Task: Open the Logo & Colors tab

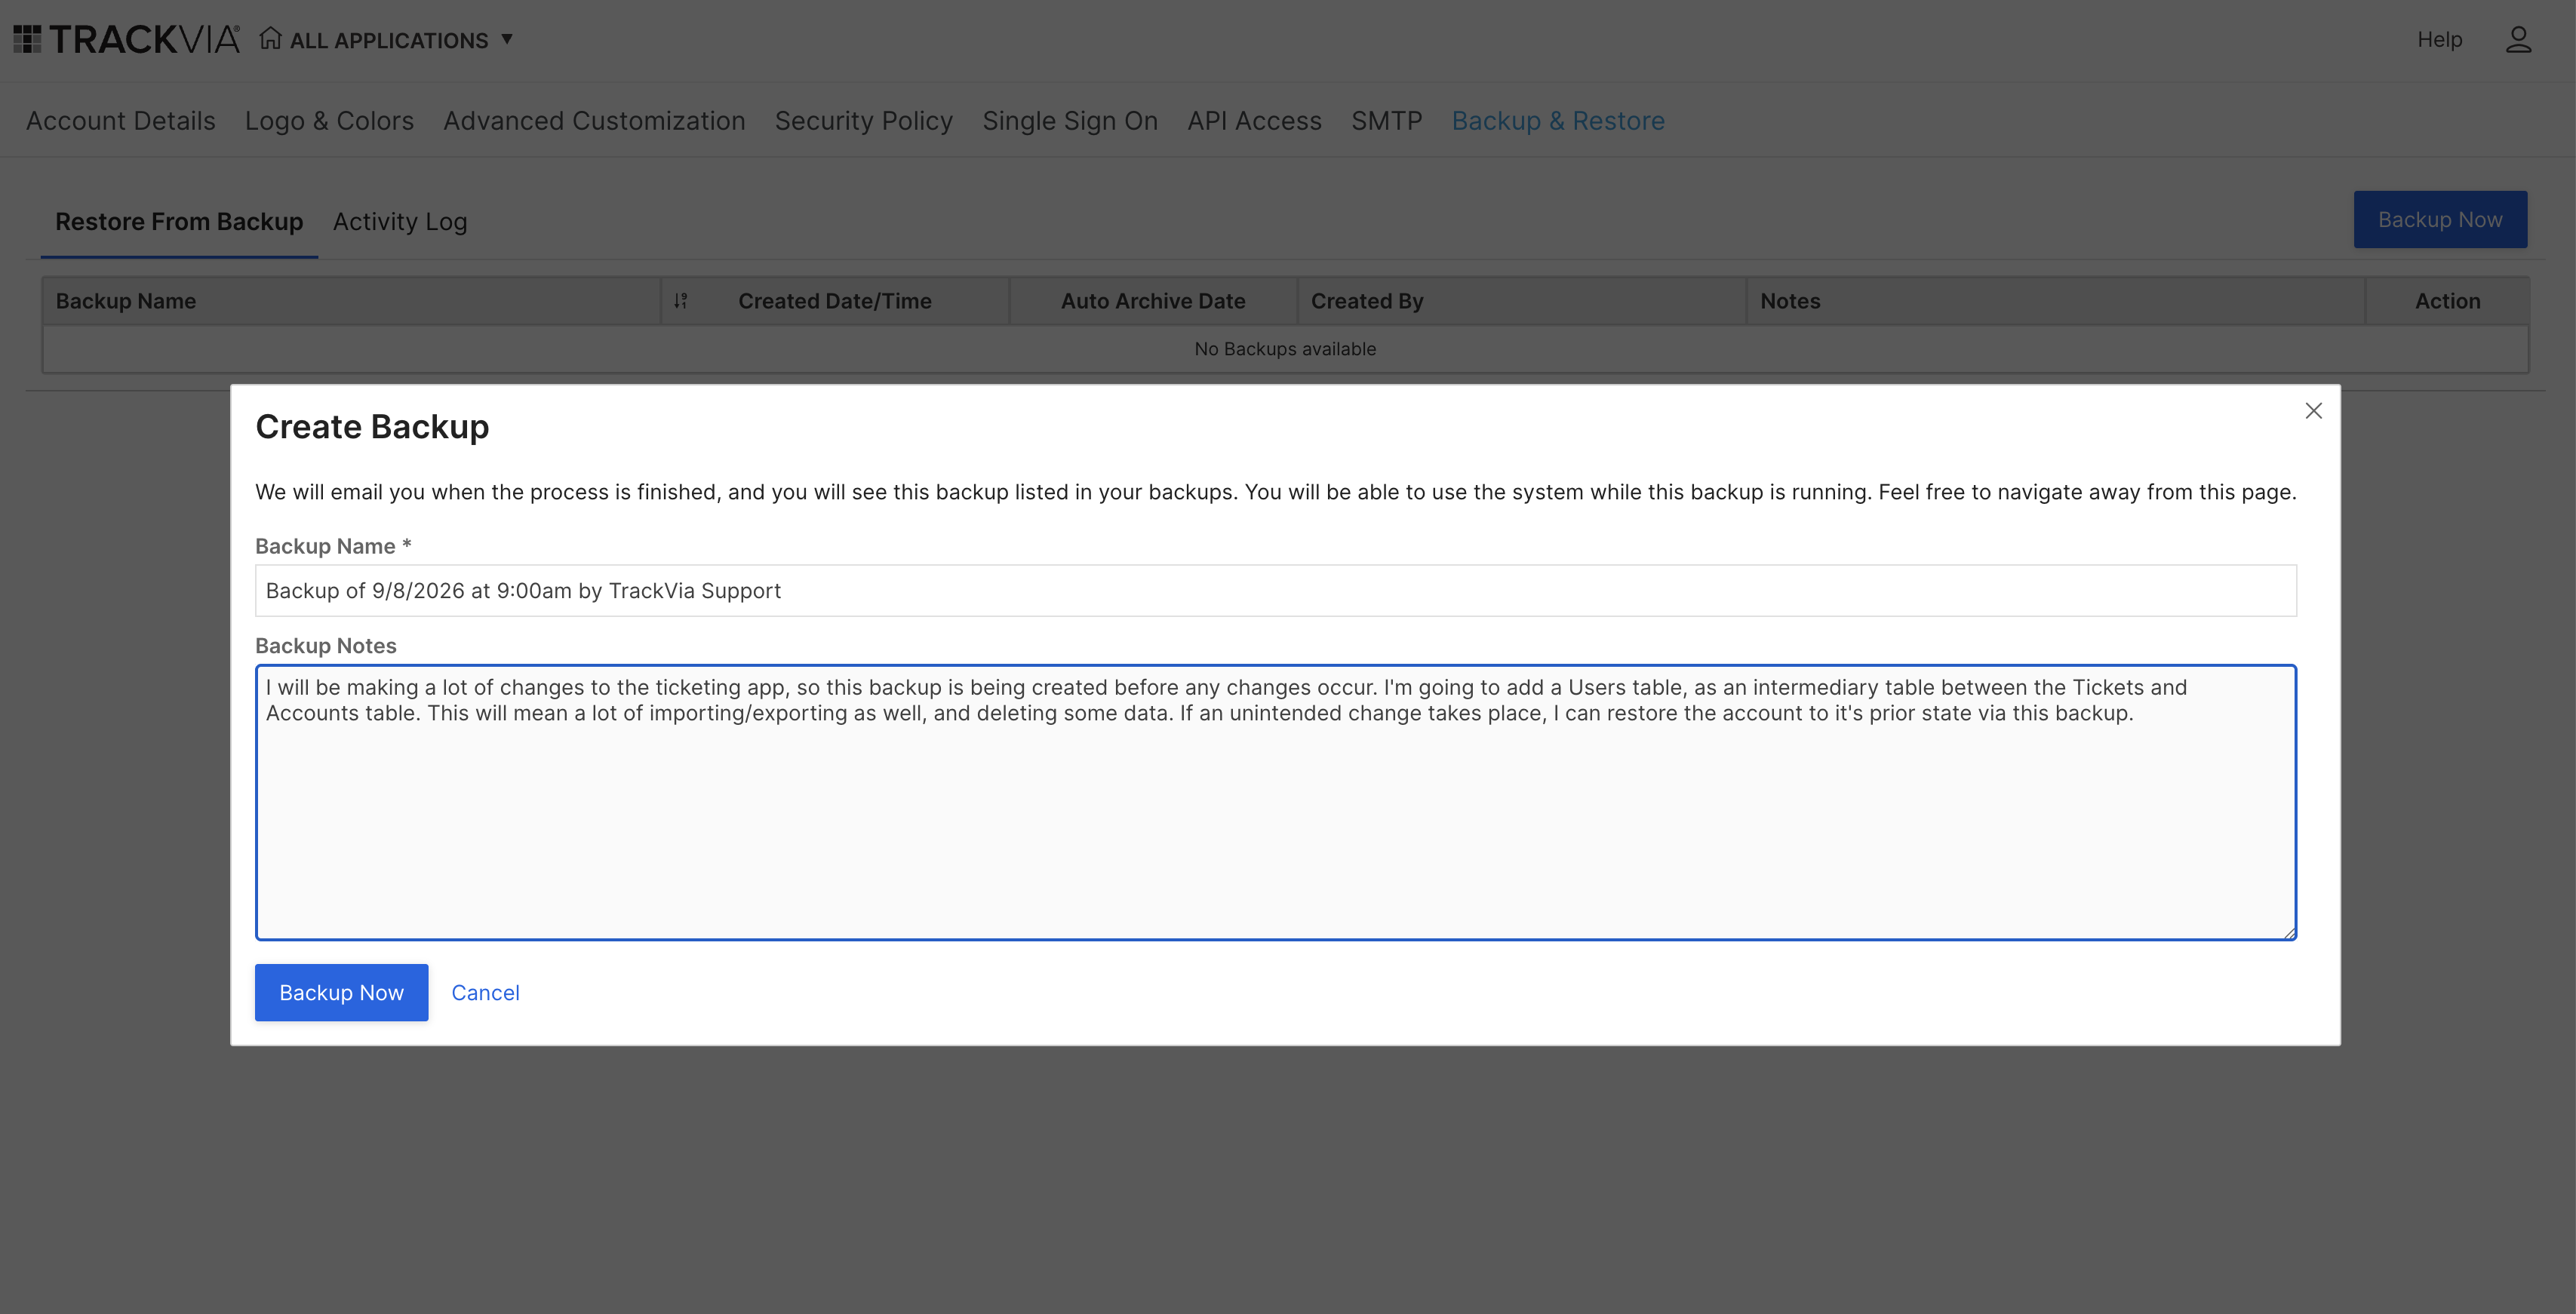Action: 329,121
